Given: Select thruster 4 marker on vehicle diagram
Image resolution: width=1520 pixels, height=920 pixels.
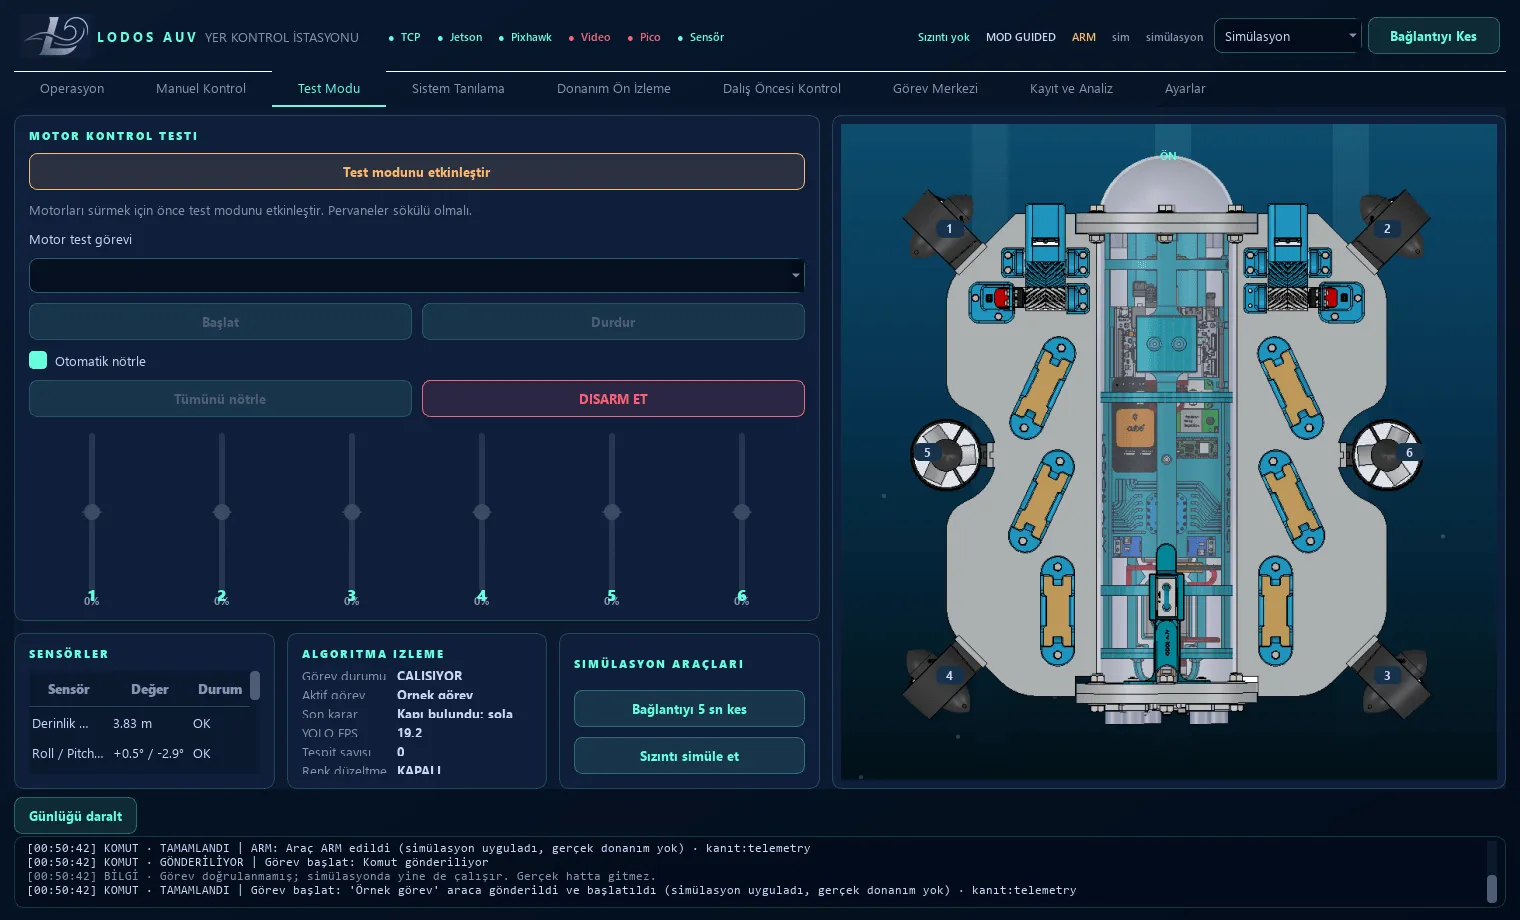Looking at the screenshot, I should (950, 676).
